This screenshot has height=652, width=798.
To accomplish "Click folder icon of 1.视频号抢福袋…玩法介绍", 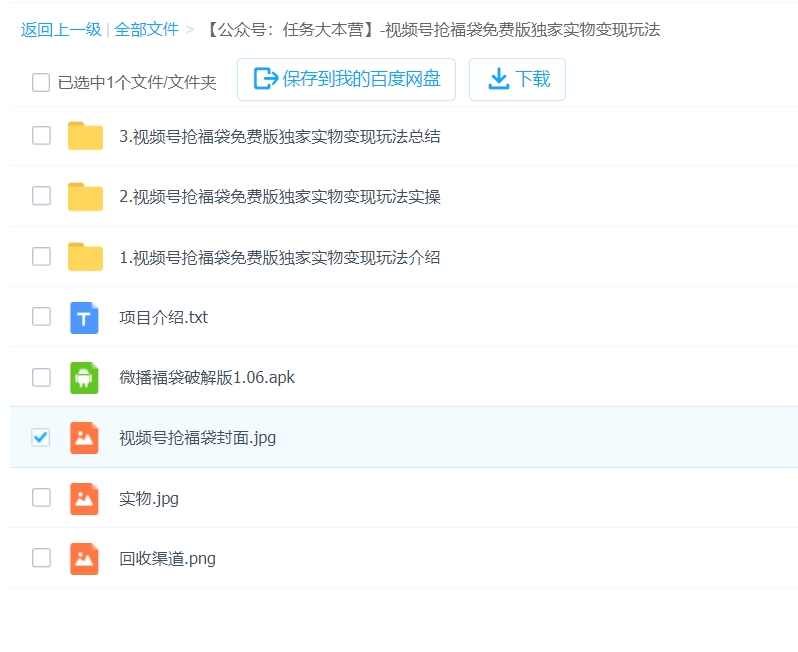I will [x=86, y=257].
